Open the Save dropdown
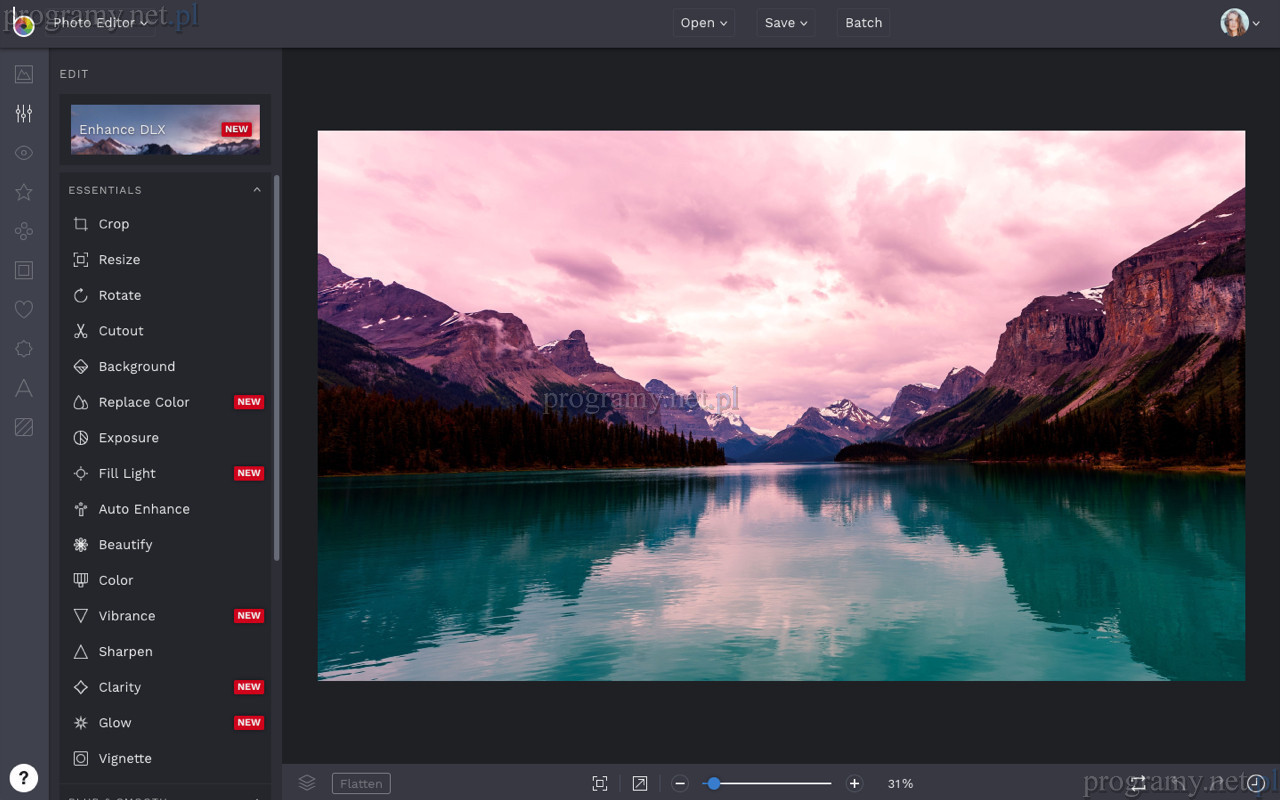Image resolution: width=1280 pixels, height=800 pixels. point(786,23)
